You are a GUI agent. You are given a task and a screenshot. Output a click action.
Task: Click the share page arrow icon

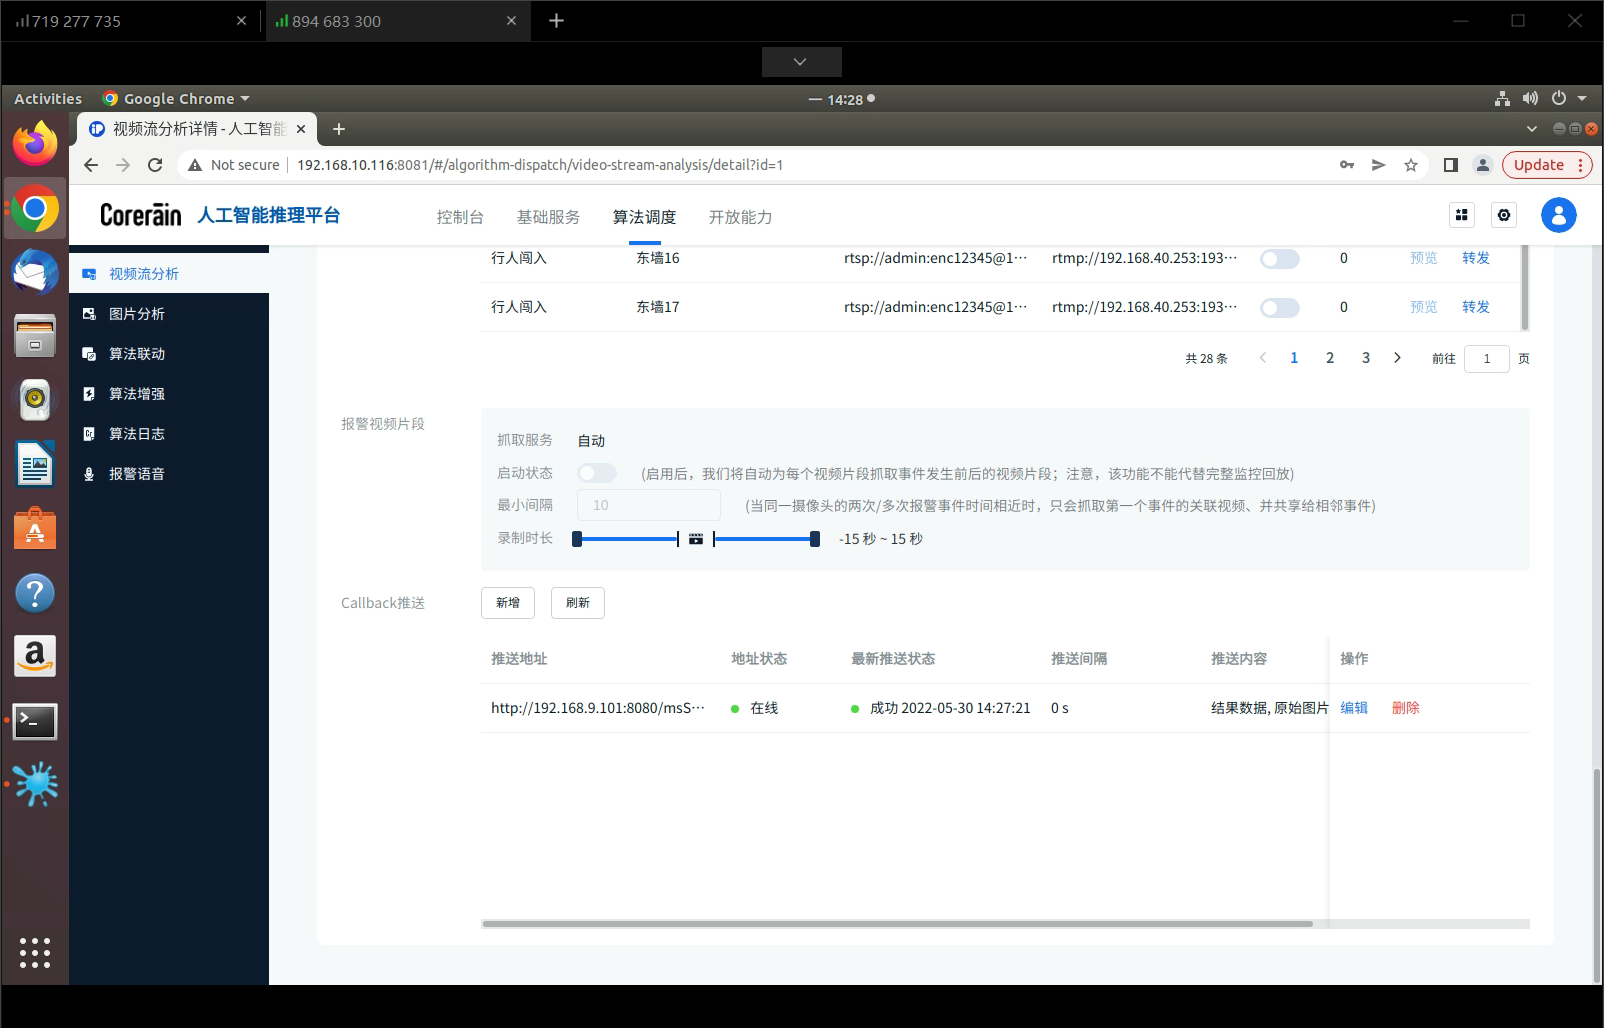click(1379, 165)
